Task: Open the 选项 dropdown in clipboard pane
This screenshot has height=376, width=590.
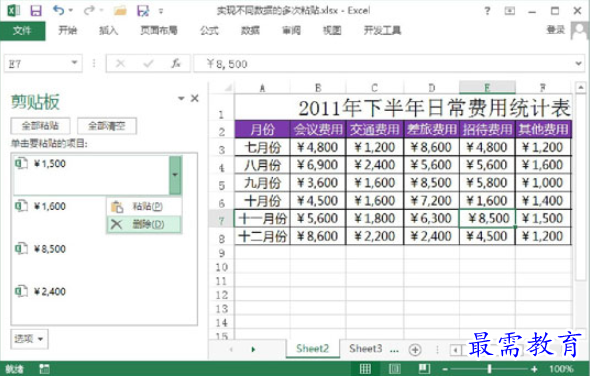Action: (29, 339)
